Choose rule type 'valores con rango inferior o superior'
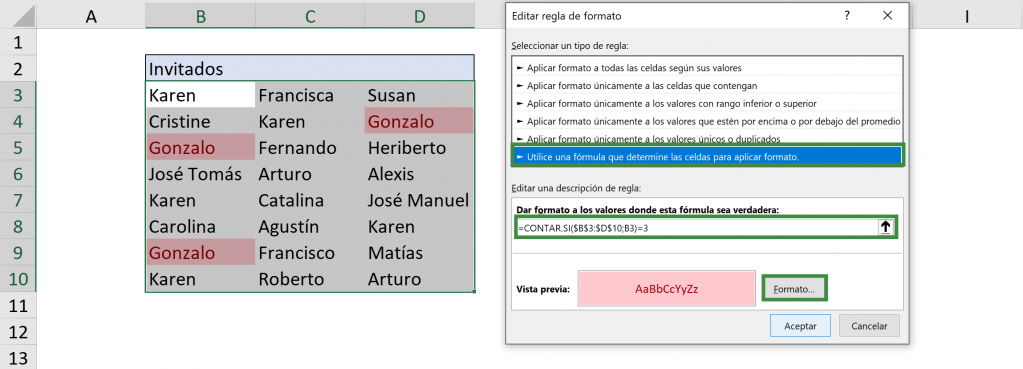1023x369 pixels. pos(707,103)
